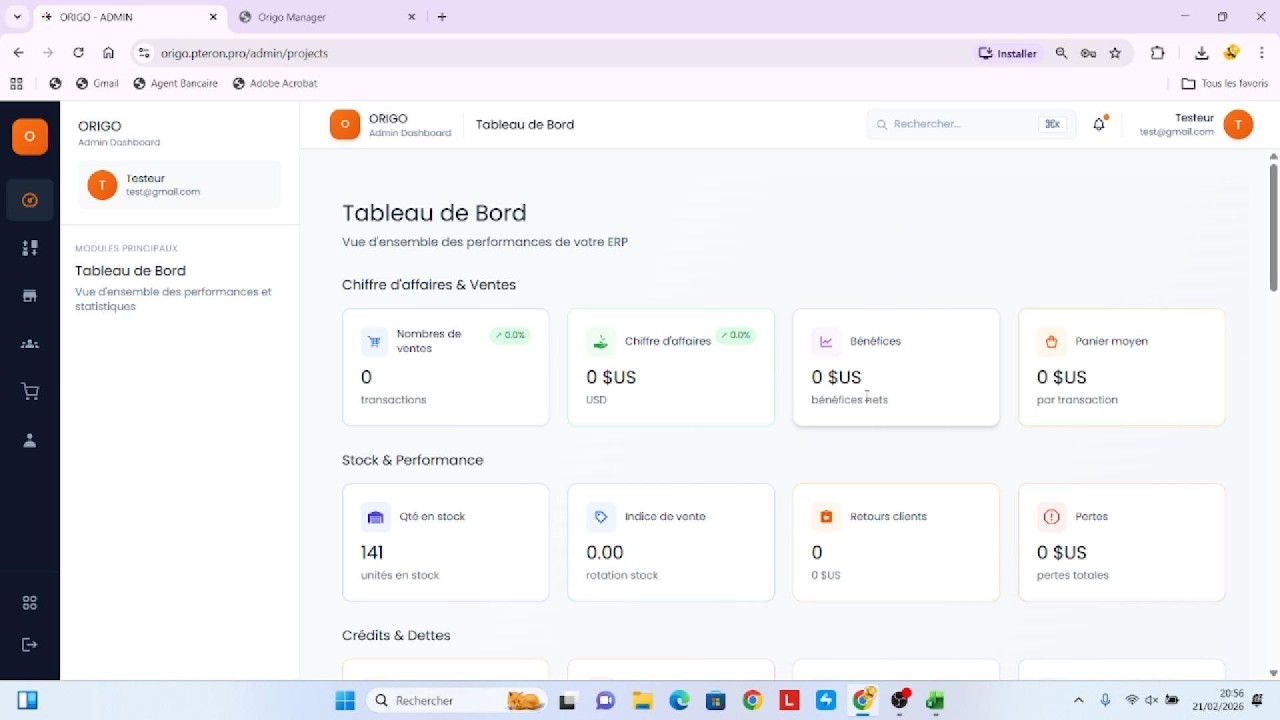
Task: Close the Origo Manager tab
Action: click(x=411, y=17)
